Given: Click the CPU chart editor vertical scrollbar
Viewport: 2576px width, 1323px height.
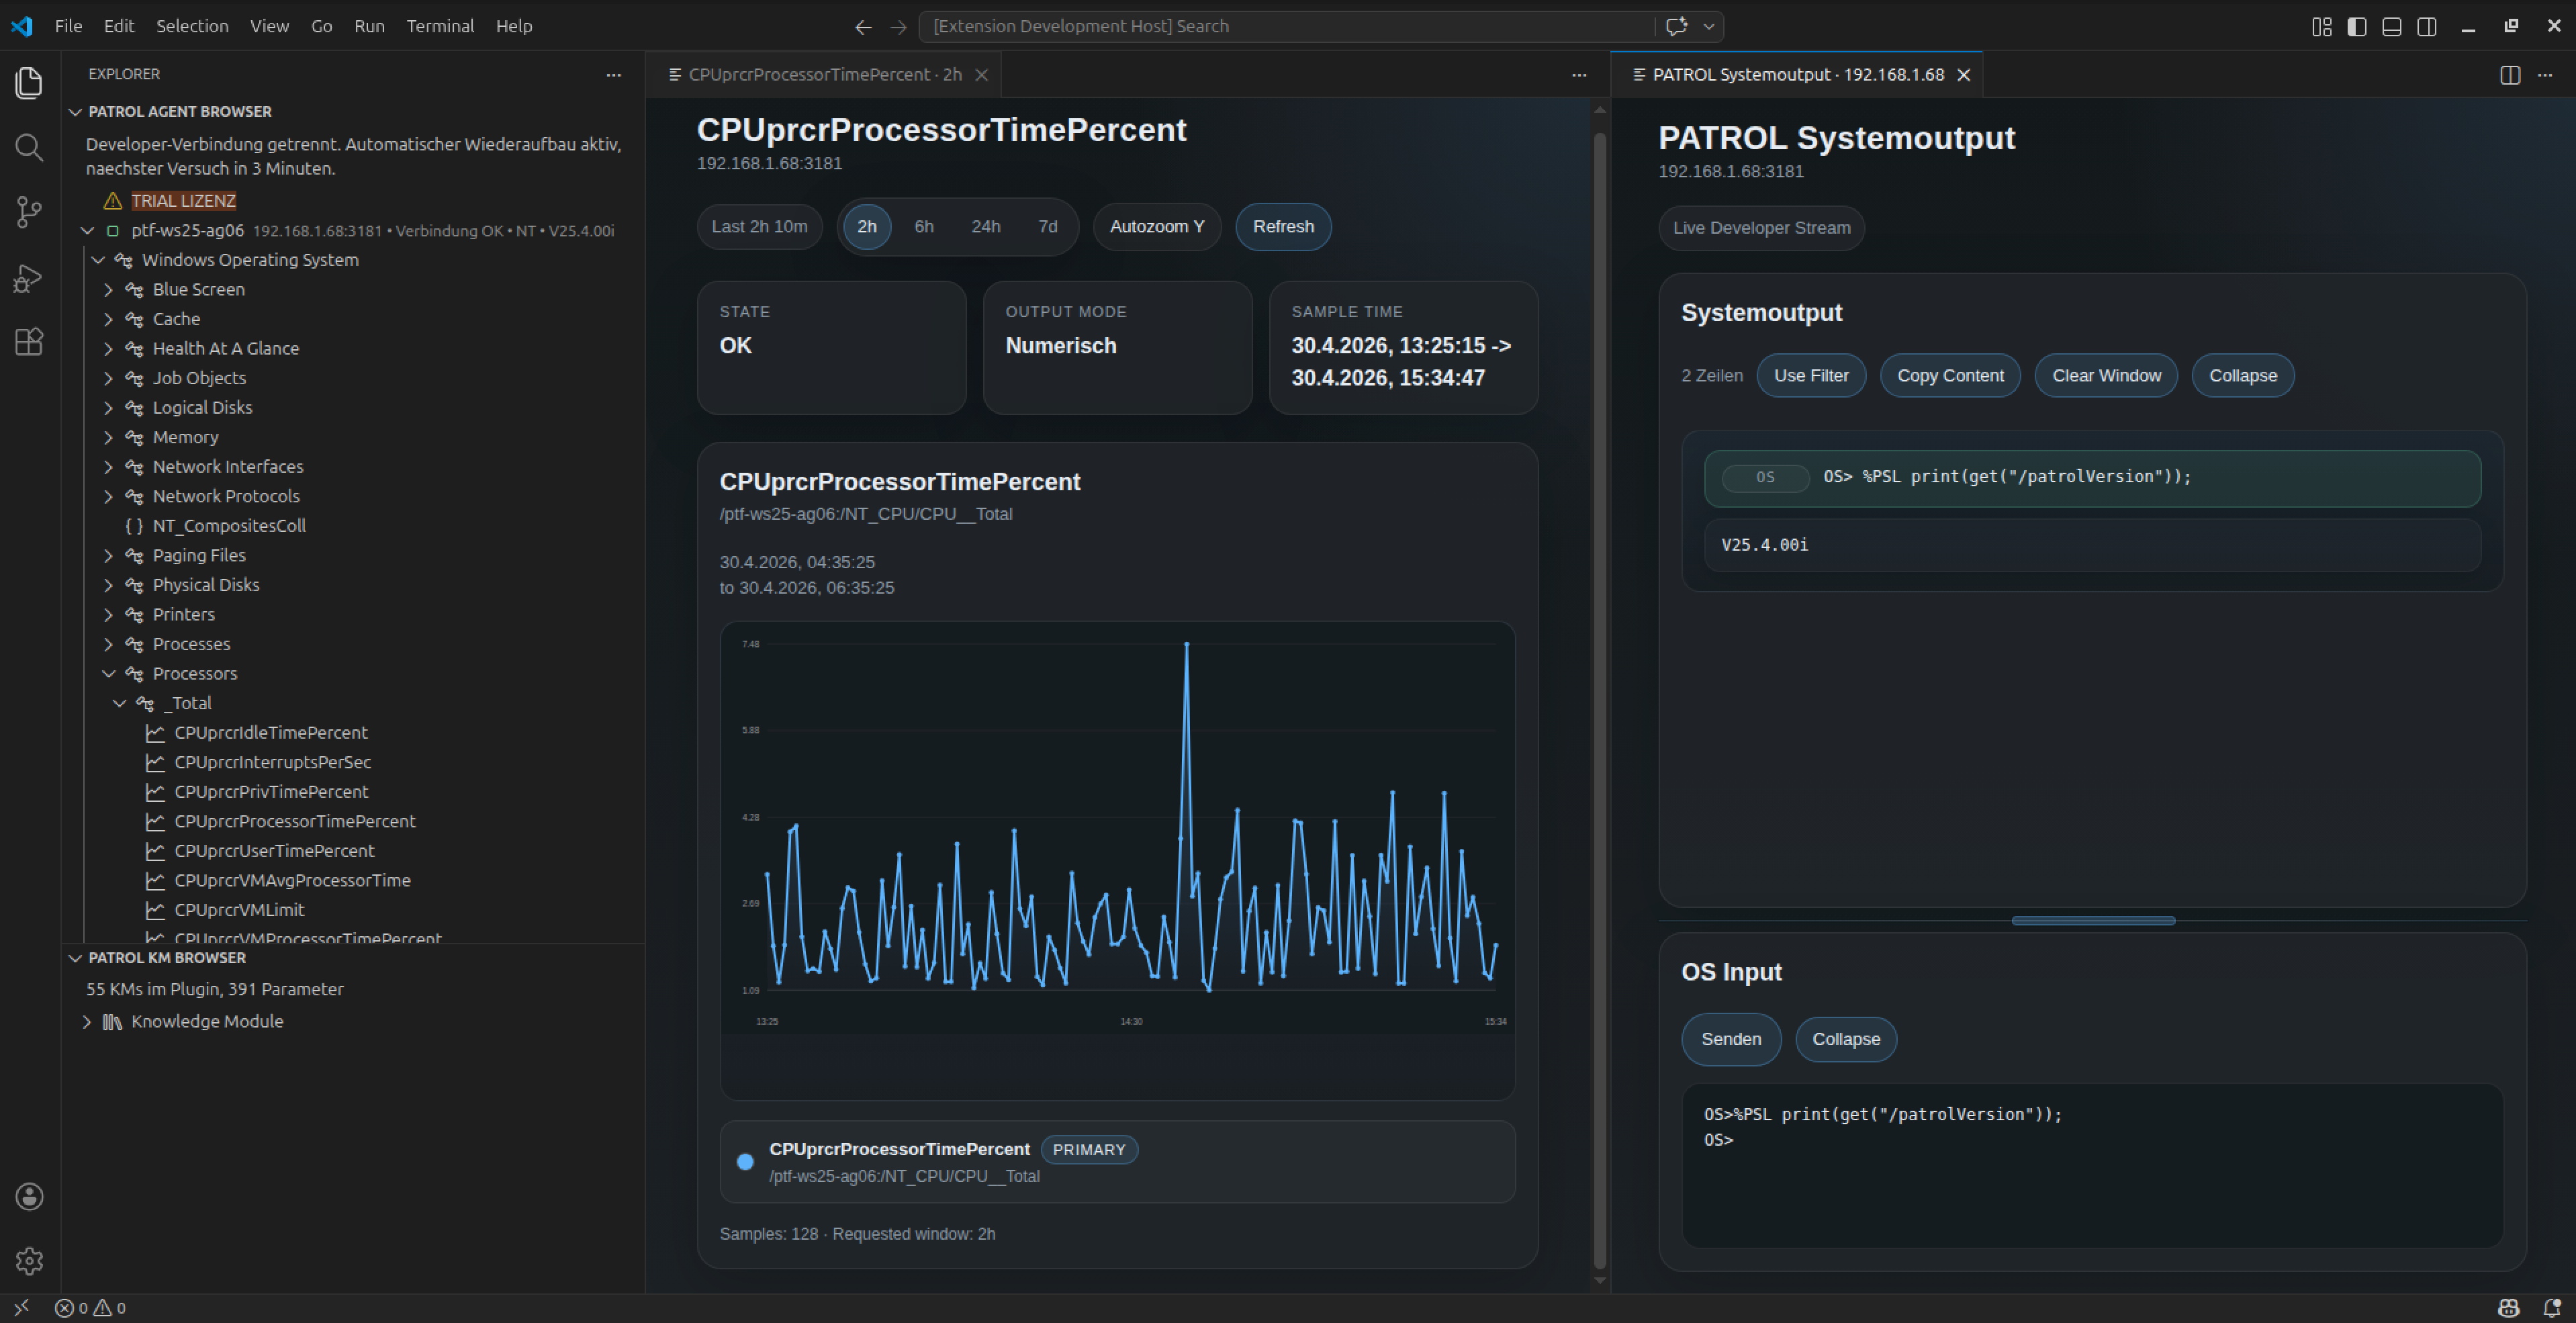Looking at the screenshot, I should [x=1599, y=700].
